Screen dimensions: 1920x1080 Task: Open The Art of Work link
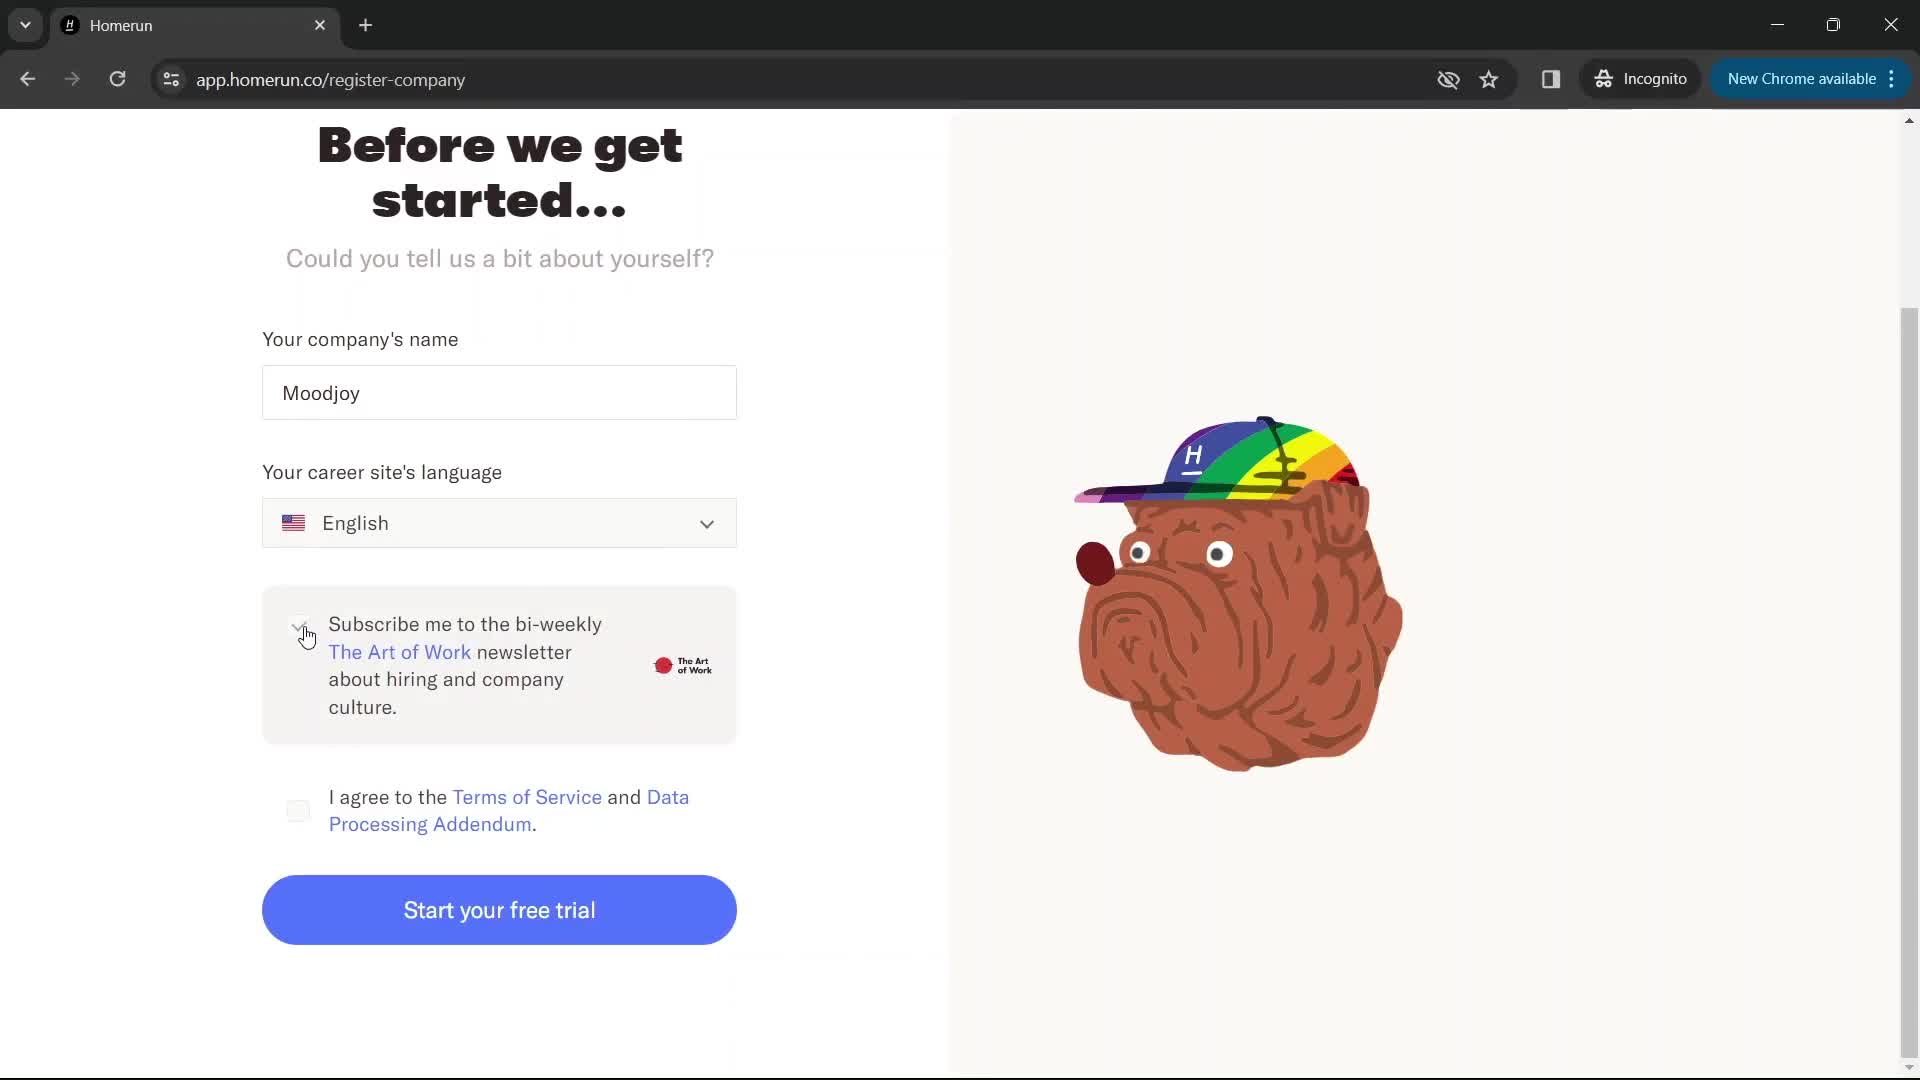[x=399, y=652]
